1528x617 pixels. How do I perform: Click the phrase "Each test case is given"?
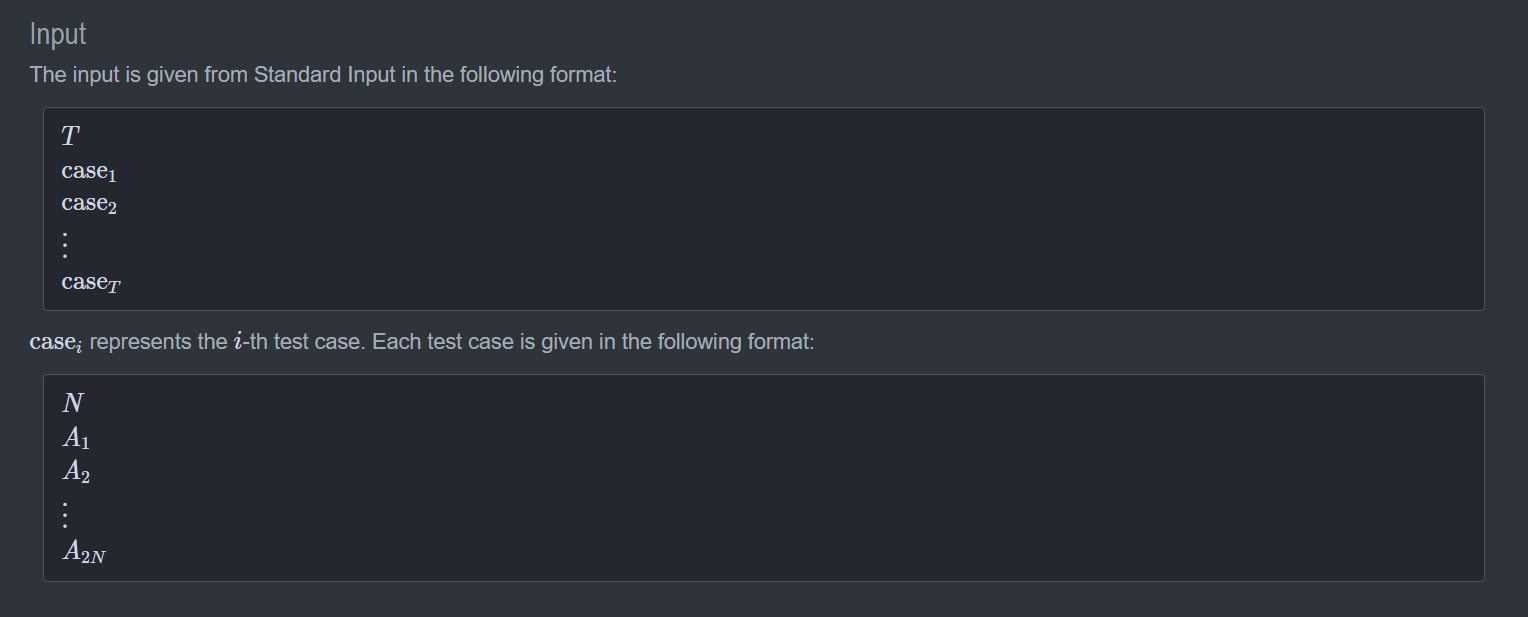(482, 342)
